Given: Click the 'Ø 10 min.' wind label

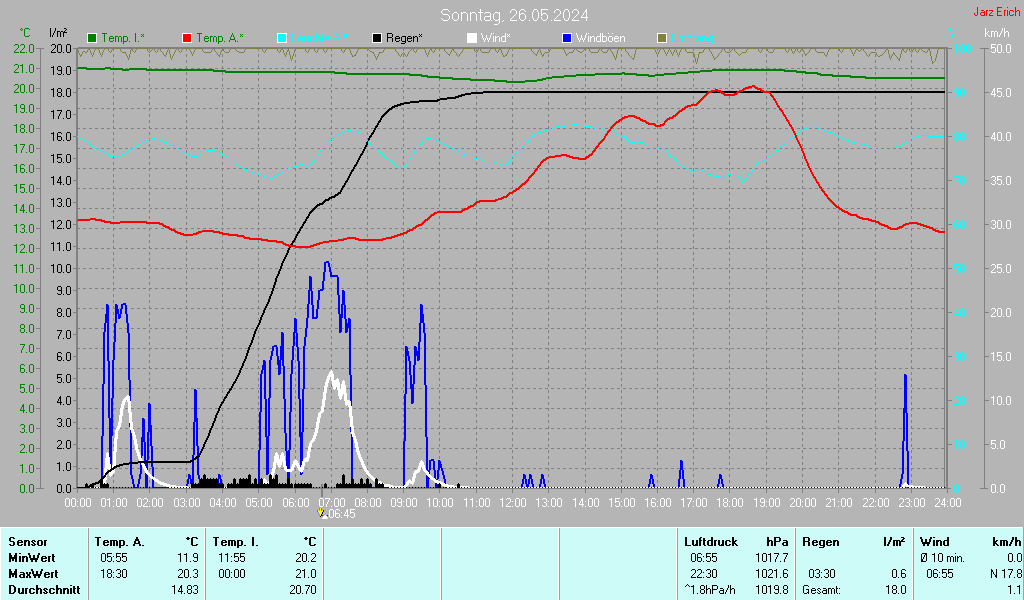Looking at the screenshot, I should (942, 558).
